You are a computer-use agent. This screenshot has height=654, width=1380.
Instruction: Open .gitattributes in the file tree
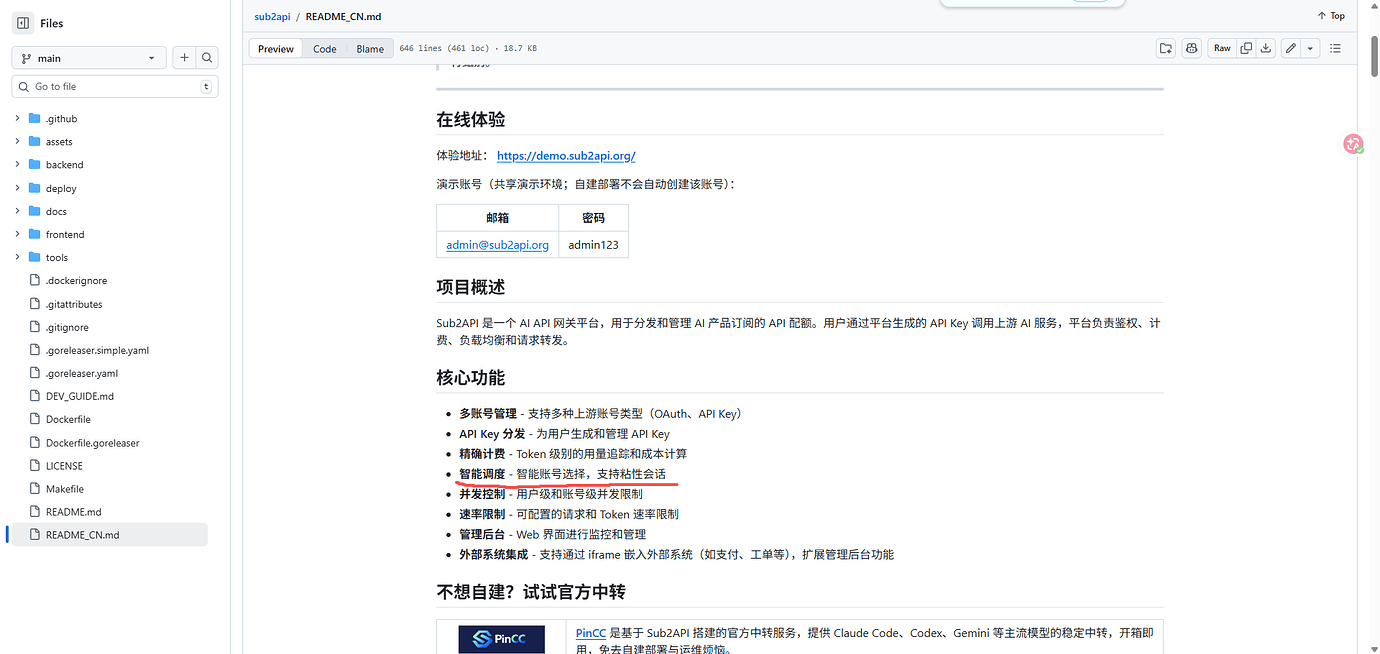pyautogui.click(x=74, y=304)
